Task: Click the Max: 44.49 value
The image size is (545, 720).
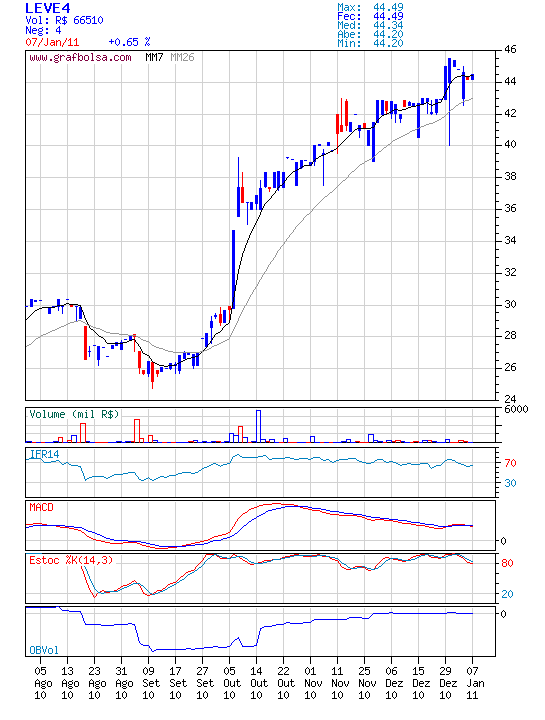Action: [x=370, y=7]
